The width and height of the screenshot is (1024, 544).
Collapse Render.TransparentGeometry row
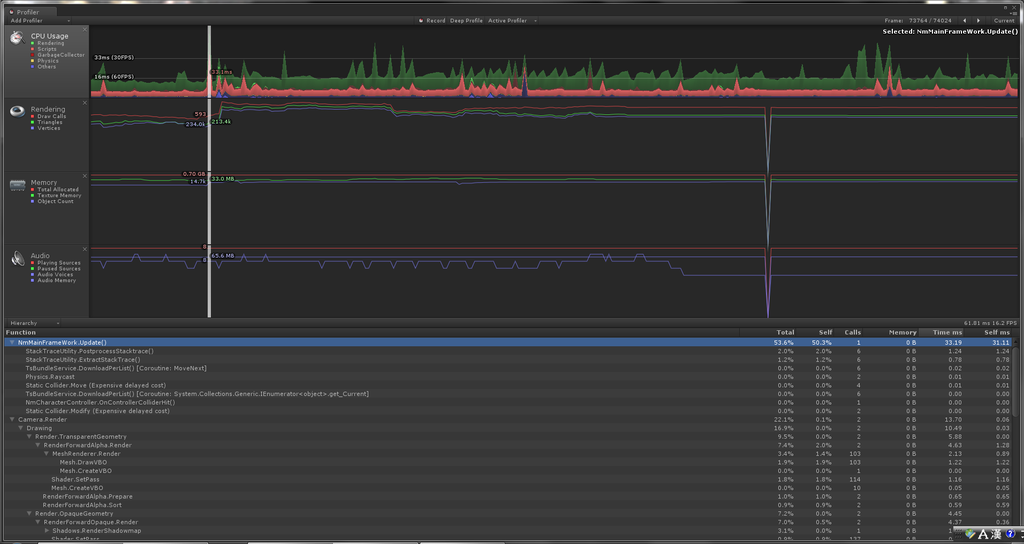(x=29, y=436)
